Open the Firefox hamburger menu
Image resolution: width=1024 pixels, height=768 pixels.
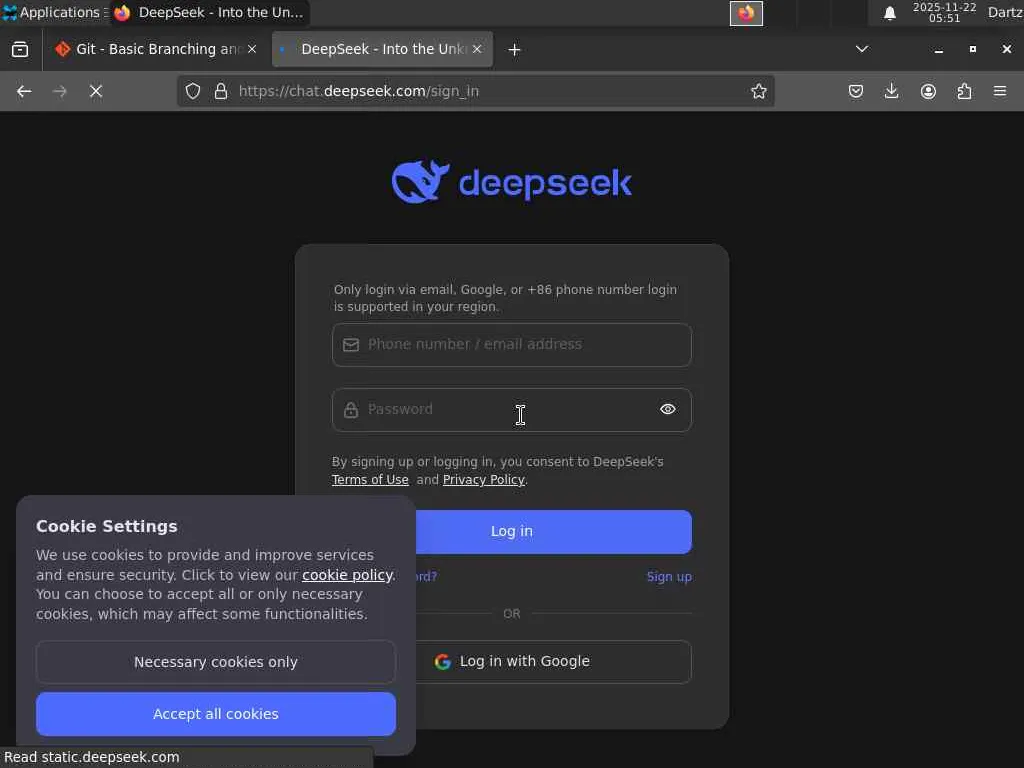tap(1000, 91)
